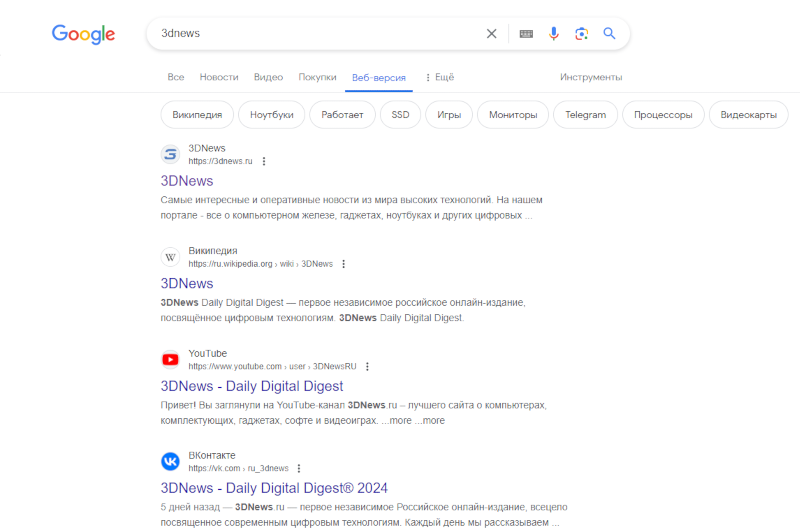
Task: Open the 3DNews - Daily Digest YouTube link
Action: coord(252,386)
